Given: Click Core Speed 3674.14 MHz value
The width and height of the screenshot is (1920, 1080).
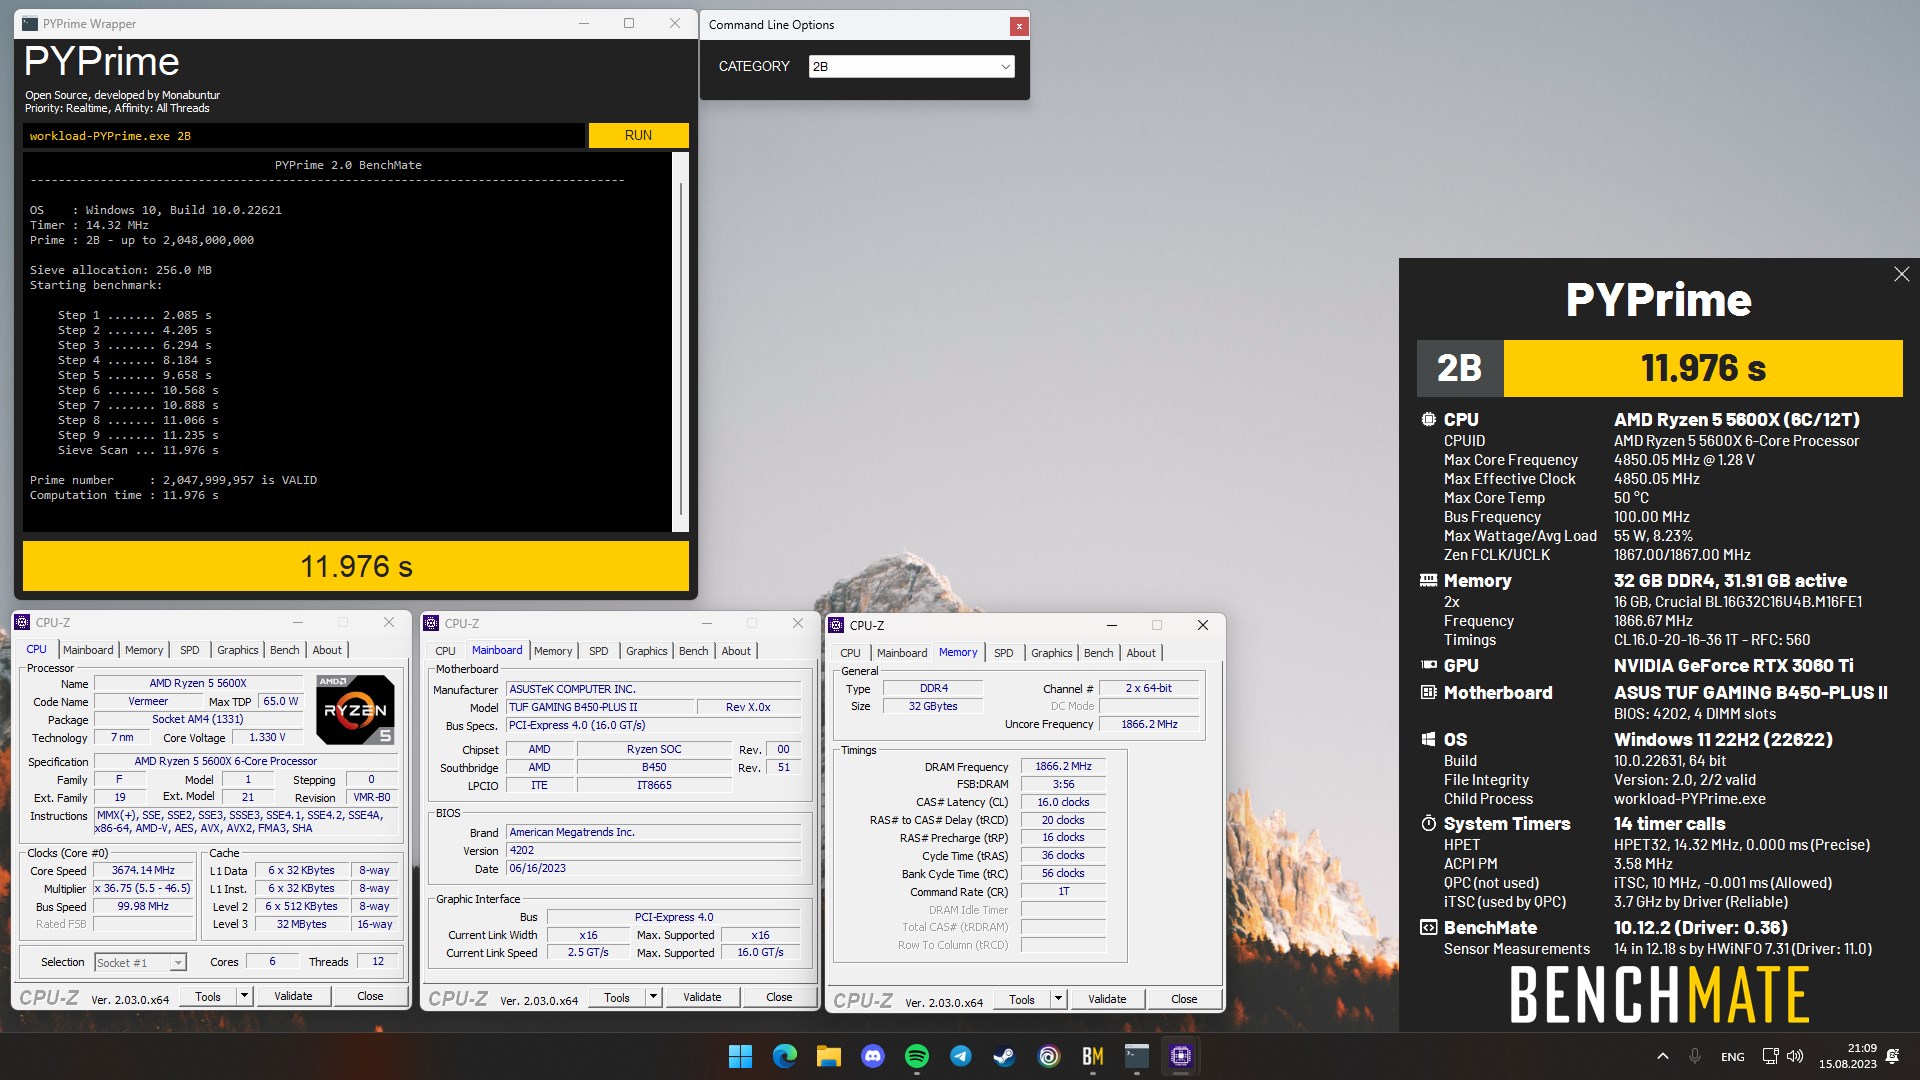Looking at the screenshot, I should pyautogui.click(x=143, y=870).
